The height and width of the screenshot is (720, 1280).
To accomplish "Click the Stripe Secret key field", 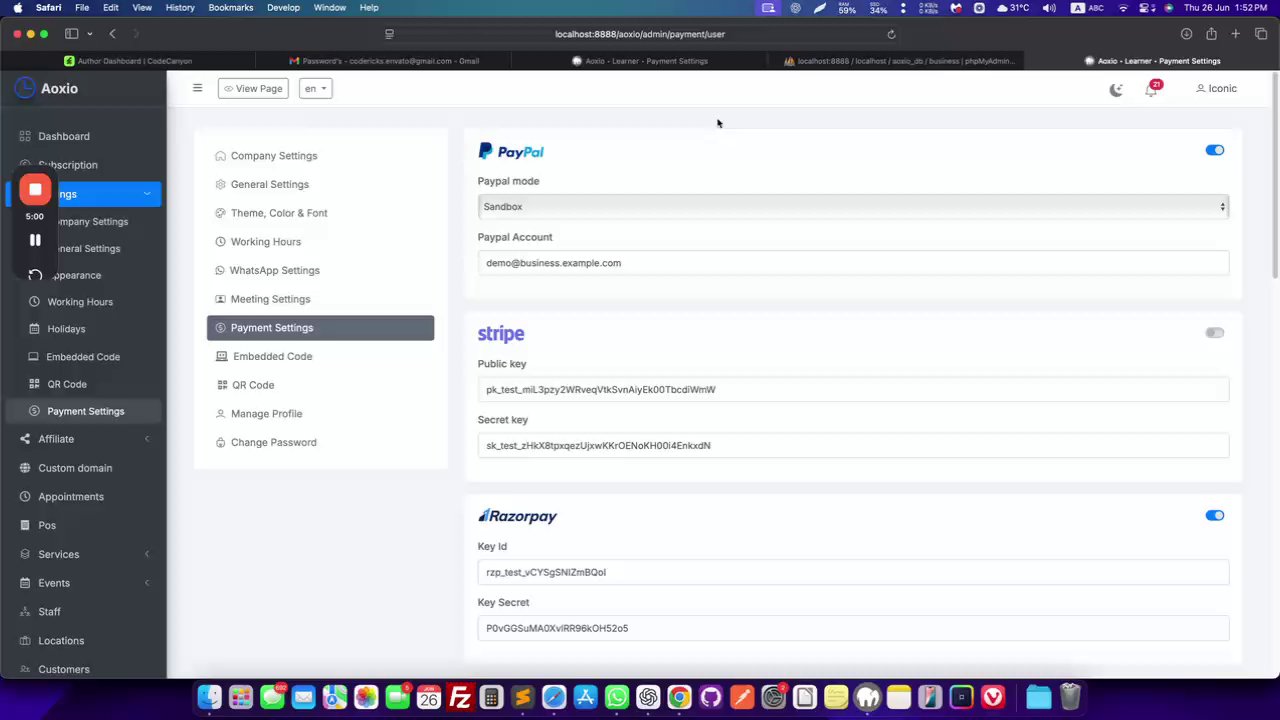I will (853, 446).
